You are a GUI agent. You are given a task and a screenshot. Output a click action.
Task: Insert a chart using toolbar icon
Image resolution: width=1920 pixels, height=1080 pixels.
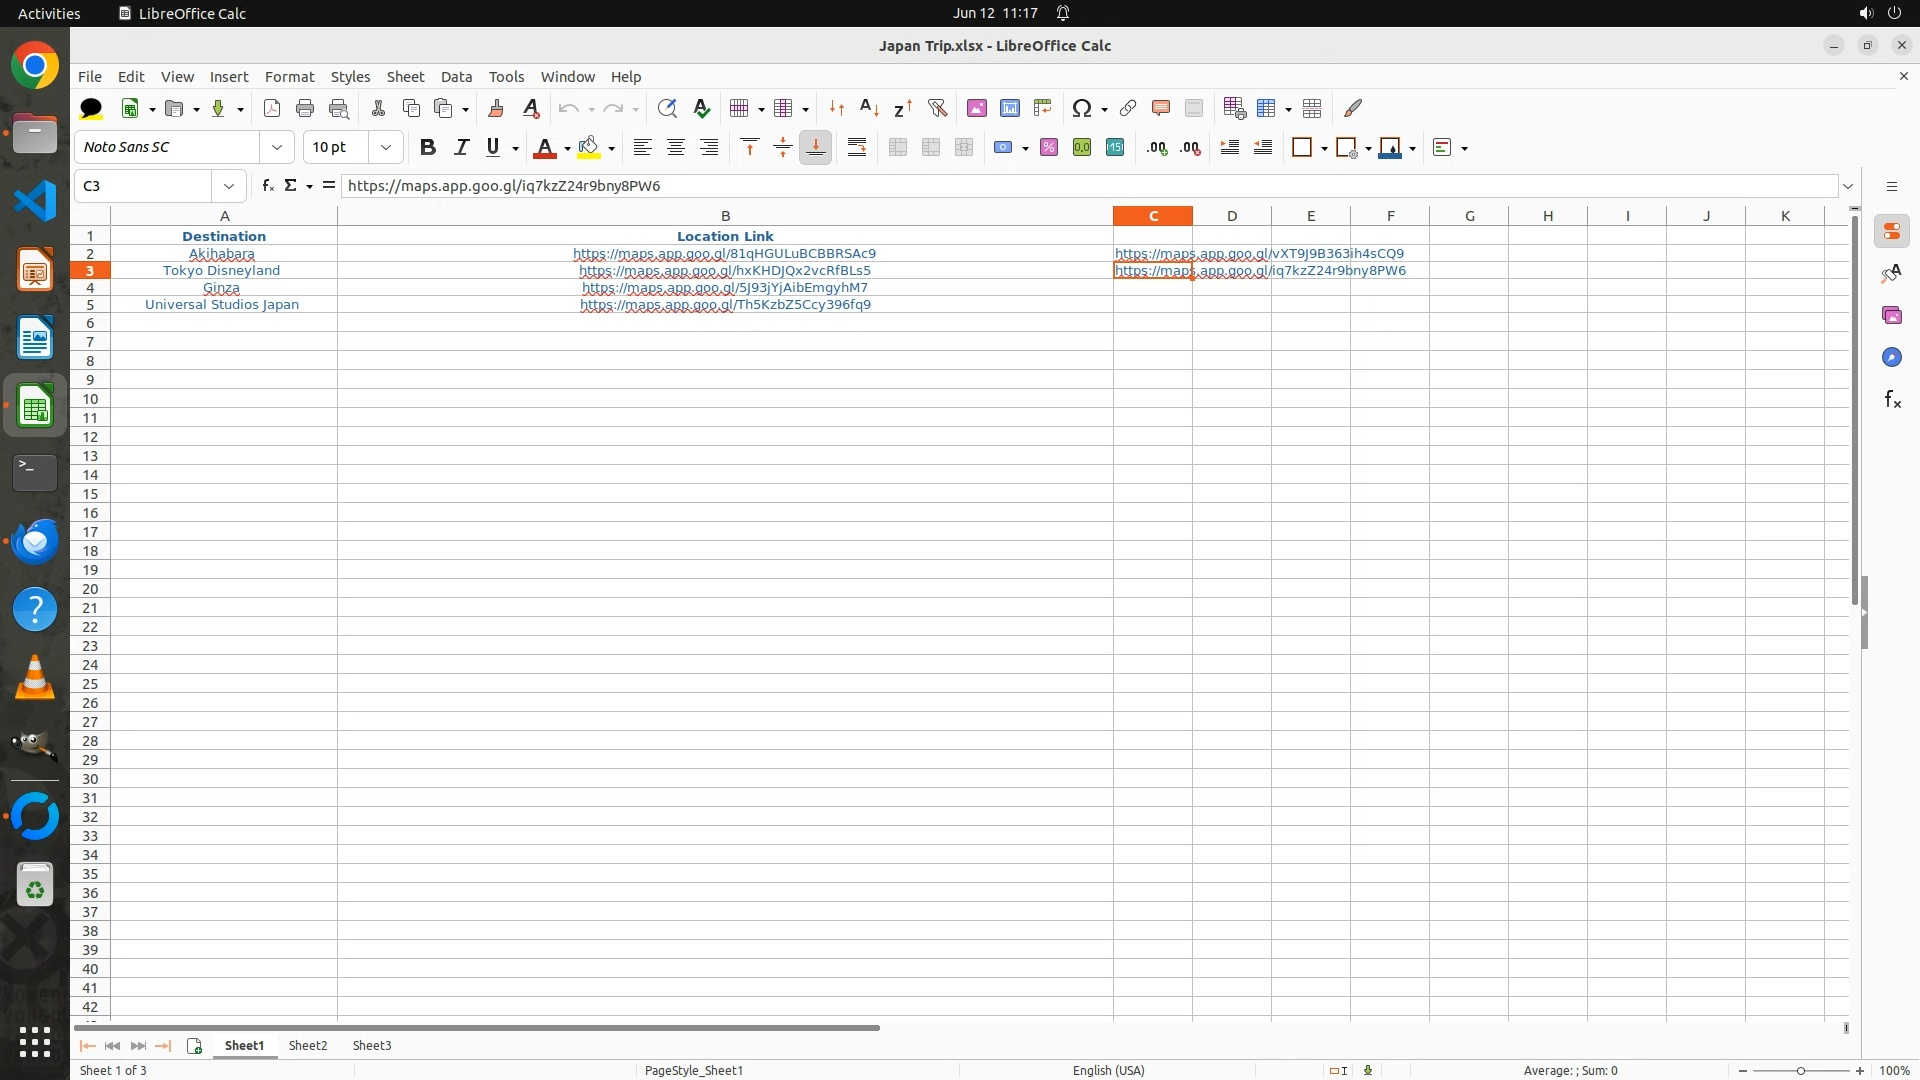pyautogui.click(x=1010, y=108)
